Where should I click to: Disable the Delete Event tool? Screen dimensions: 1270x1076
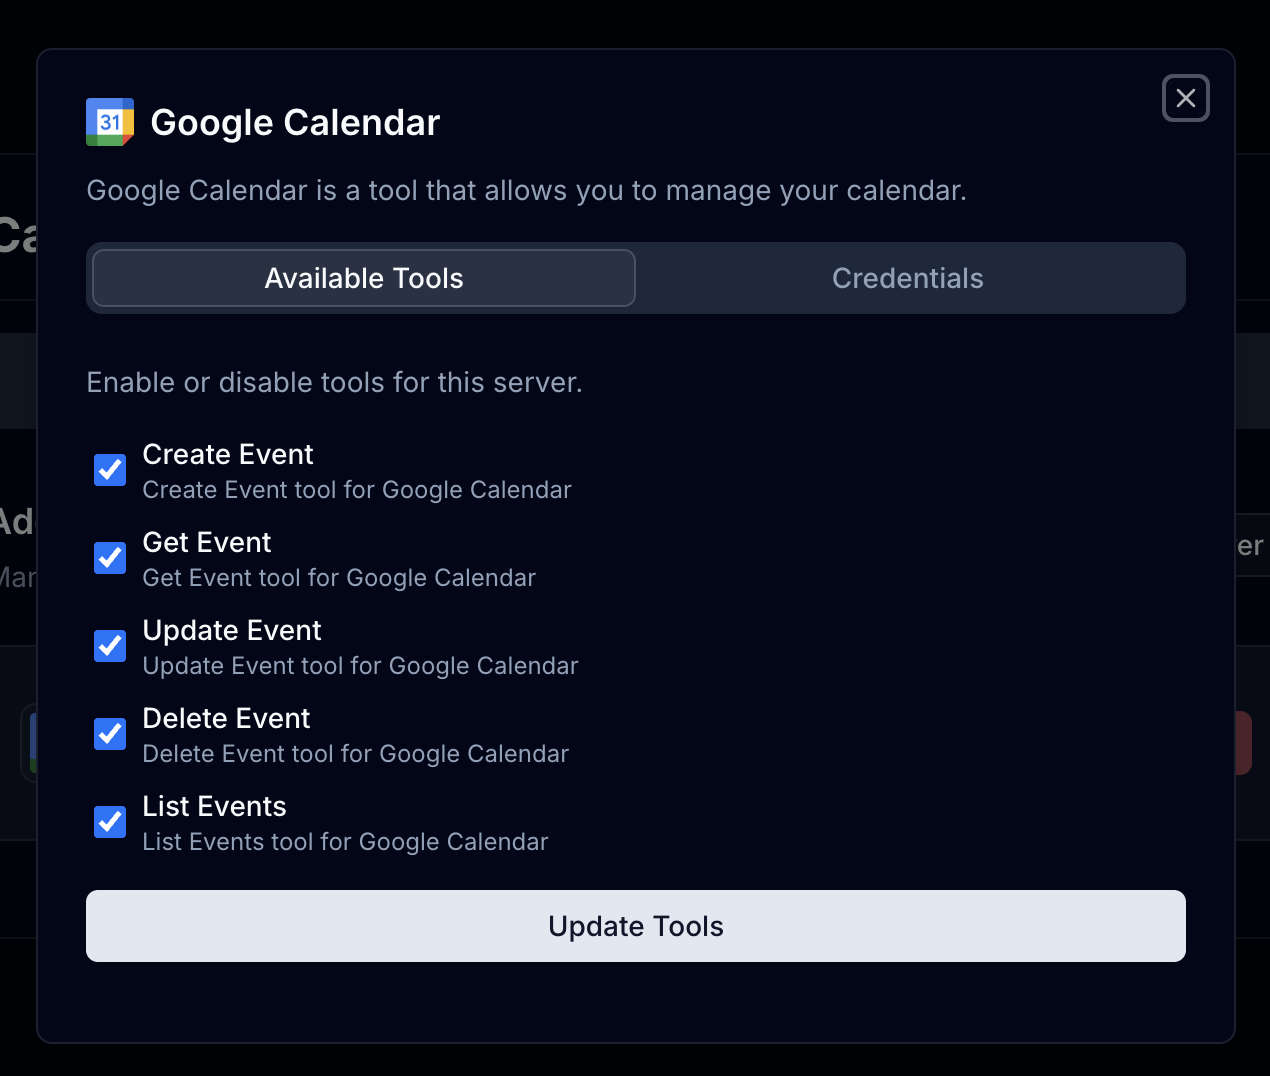(109, 734)
